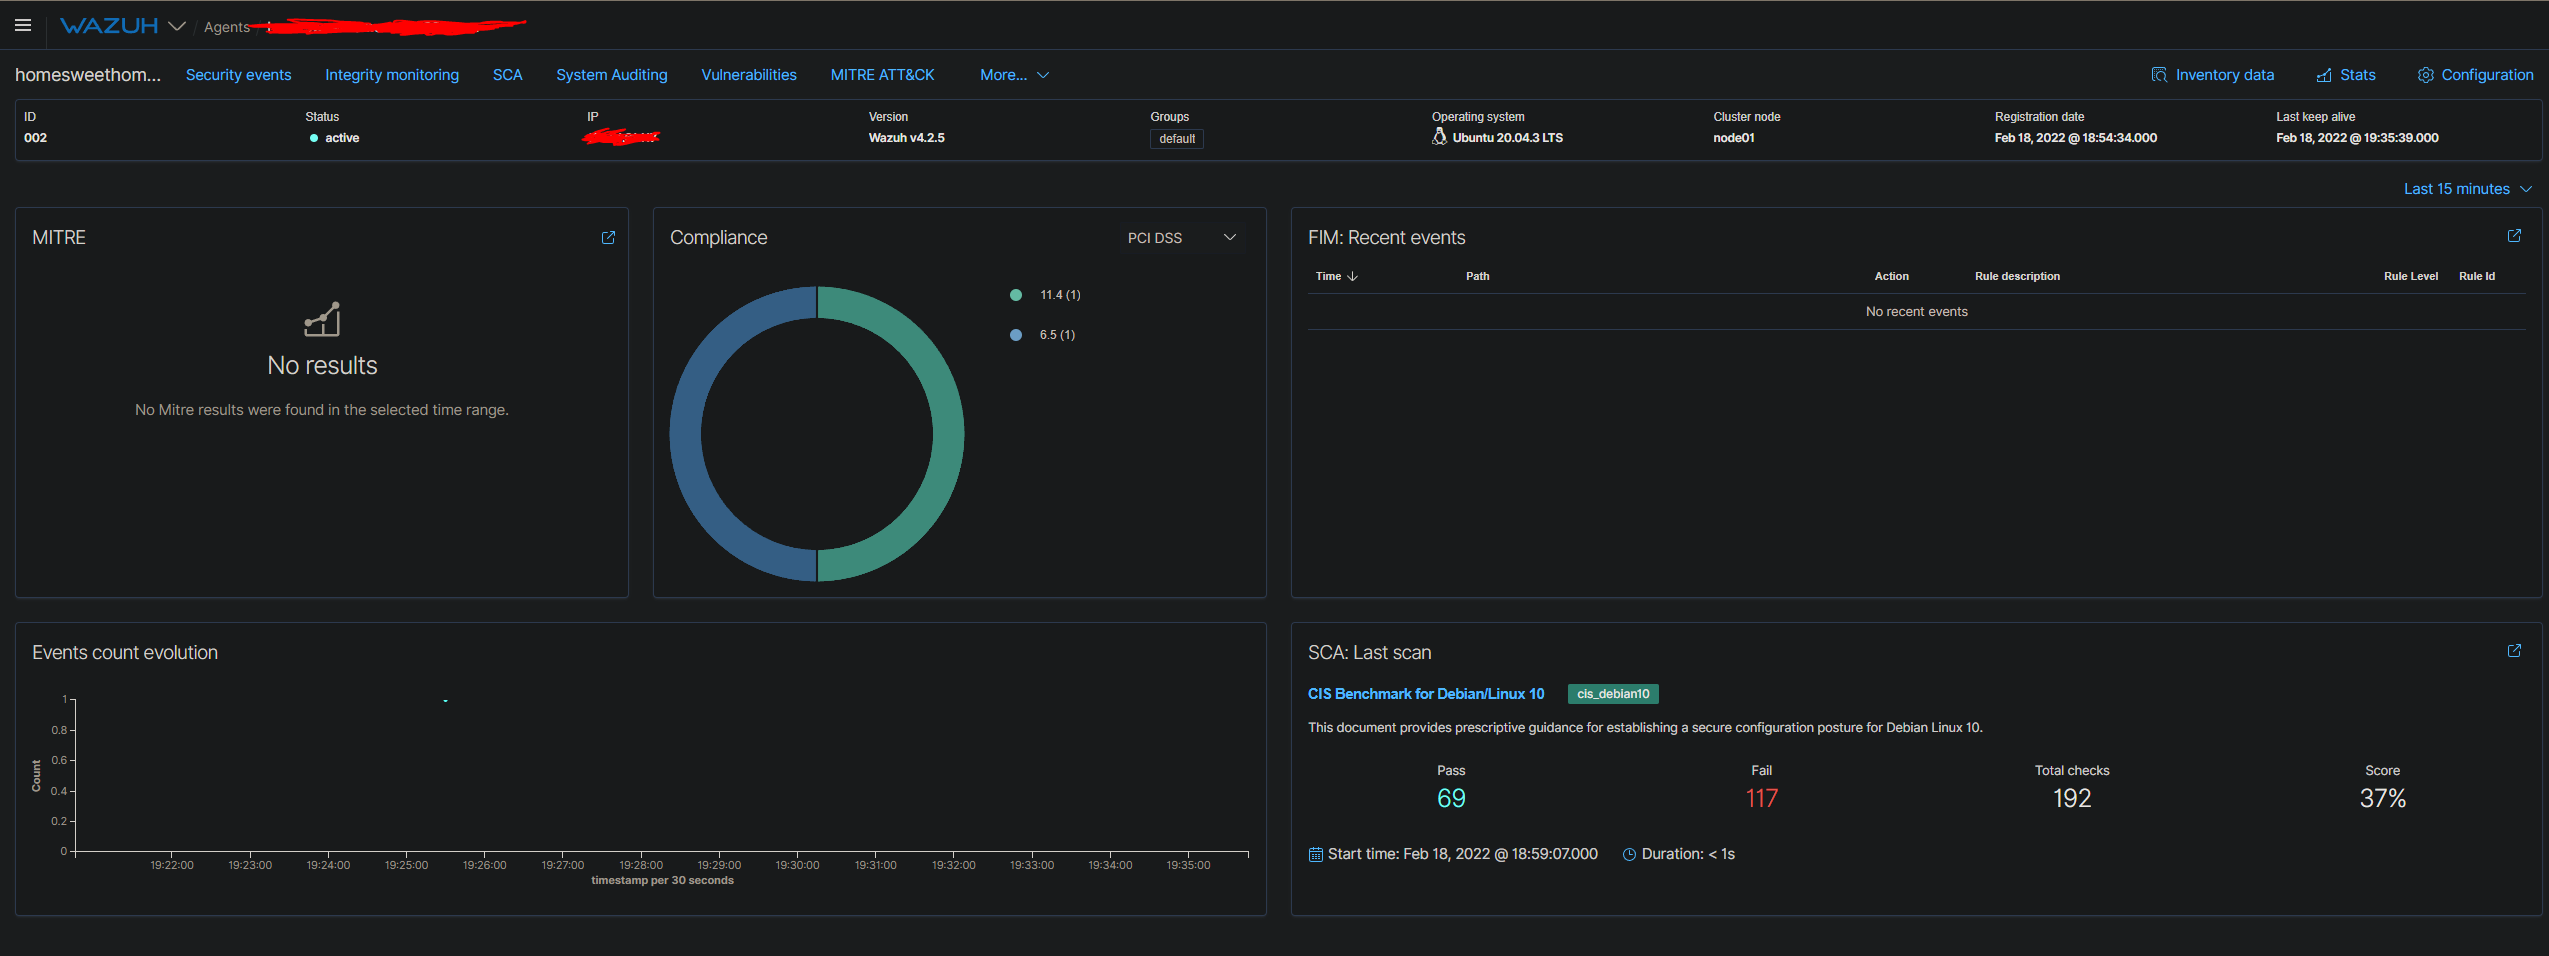Open the Last 15 minutes time picker

point(2468,189)
